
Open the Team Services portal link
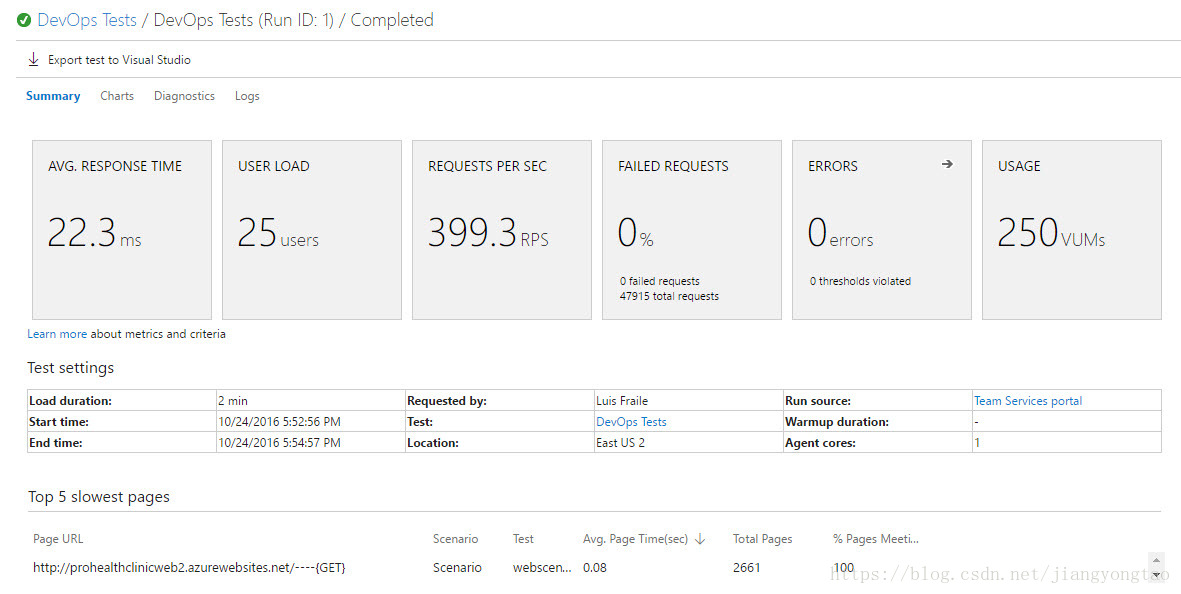[1027, 401]
